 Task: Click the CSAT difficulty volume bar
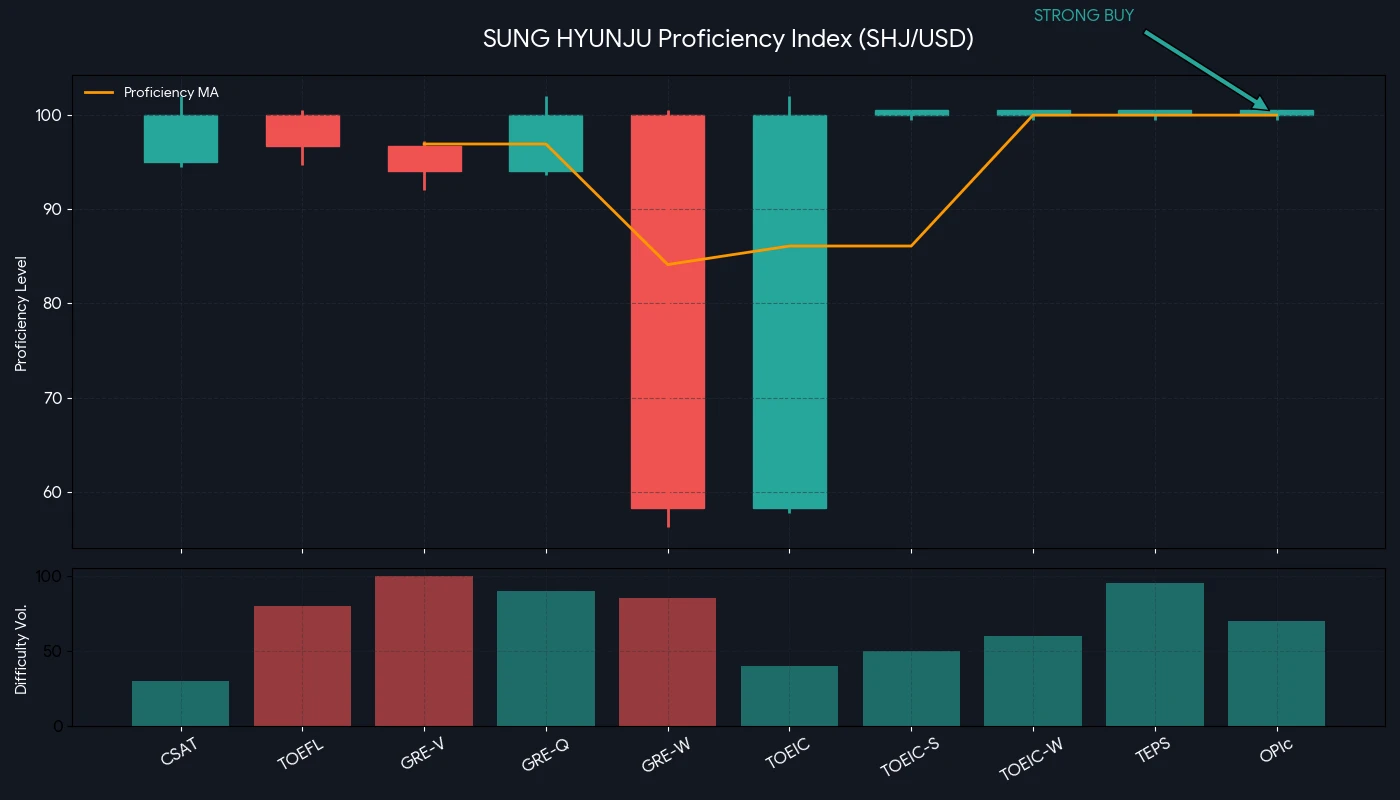181,703
